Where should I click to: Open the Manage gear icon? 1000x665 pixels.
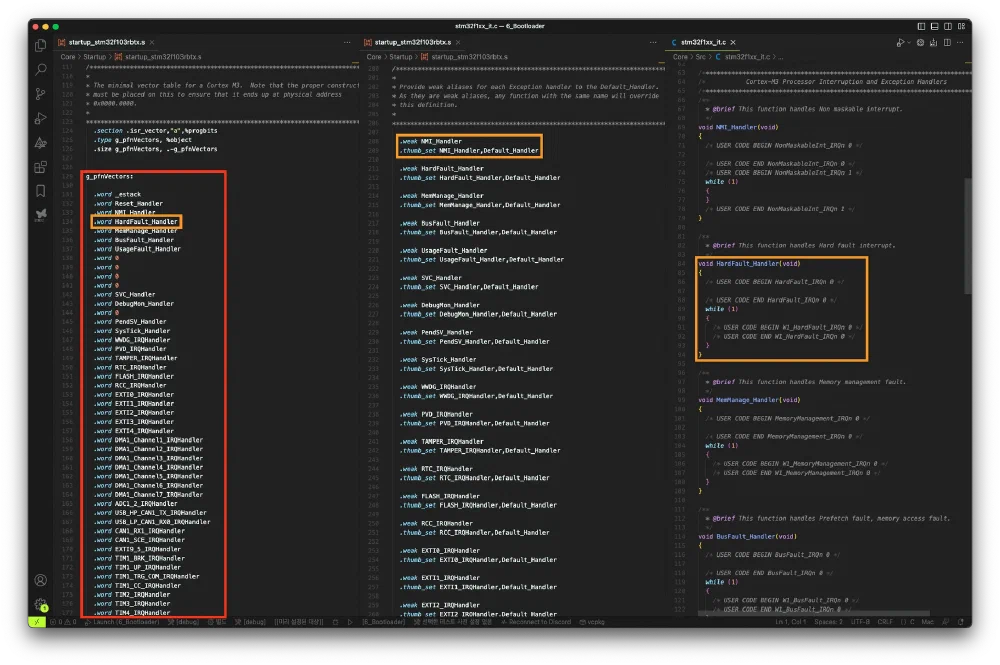point(41,604)
